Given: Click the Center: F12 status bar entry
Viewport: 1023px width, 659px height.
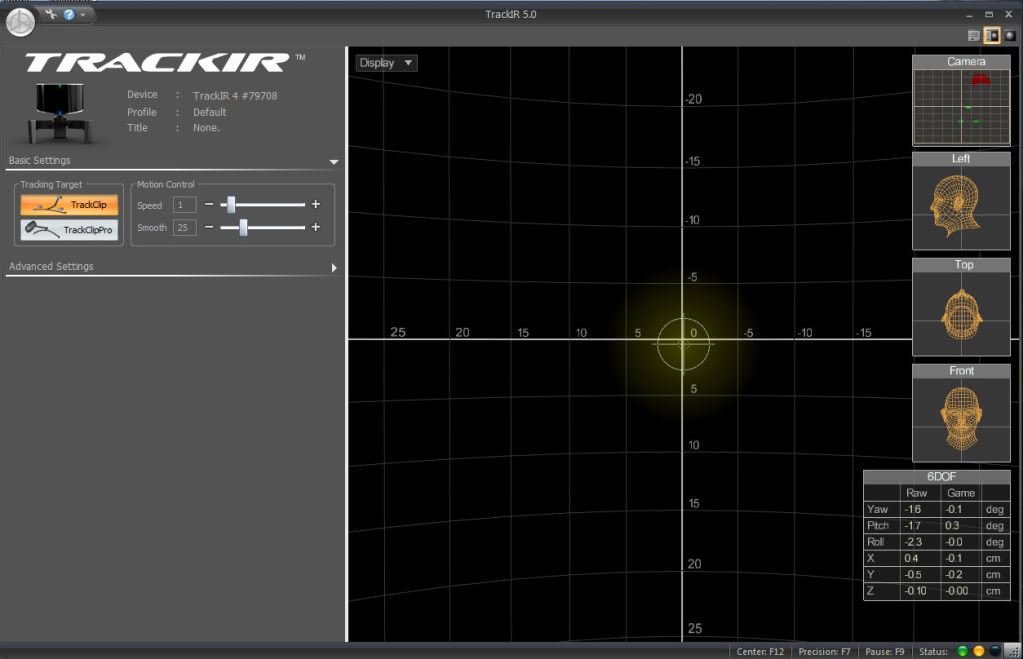Looking at the screenshot, I should [759, 651].
